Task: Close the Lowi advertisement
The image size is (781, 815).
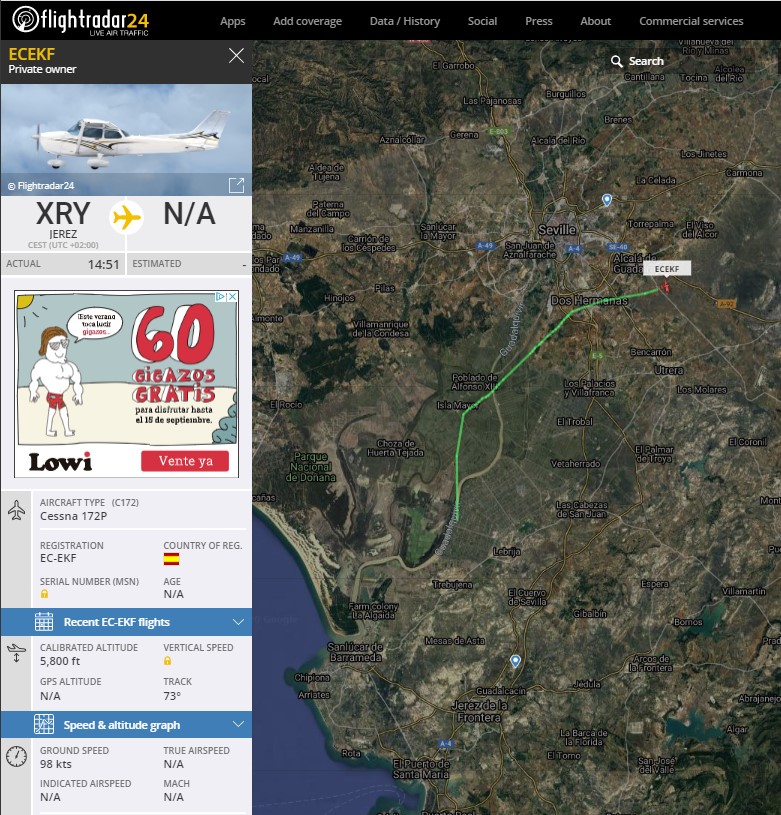Action: (x=232, y=297)
